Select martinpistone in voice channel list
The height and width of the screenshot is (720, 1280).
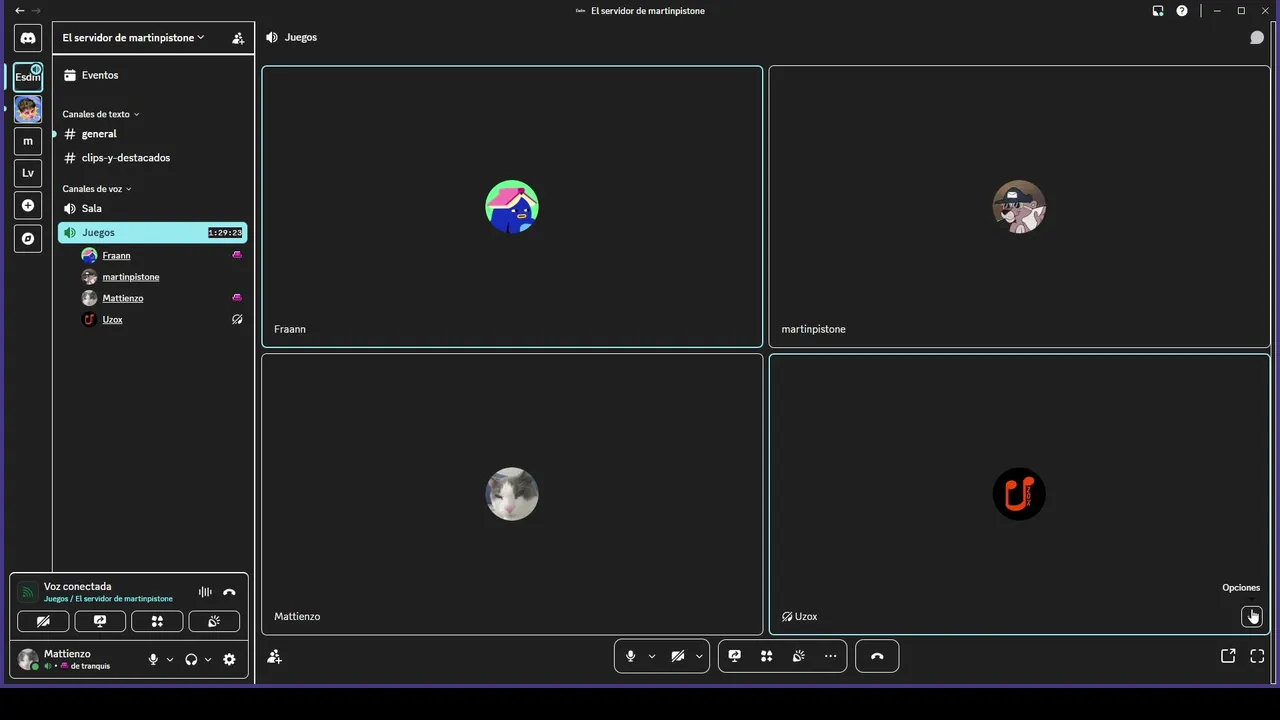pyautogui.click(x=162, y=277)
